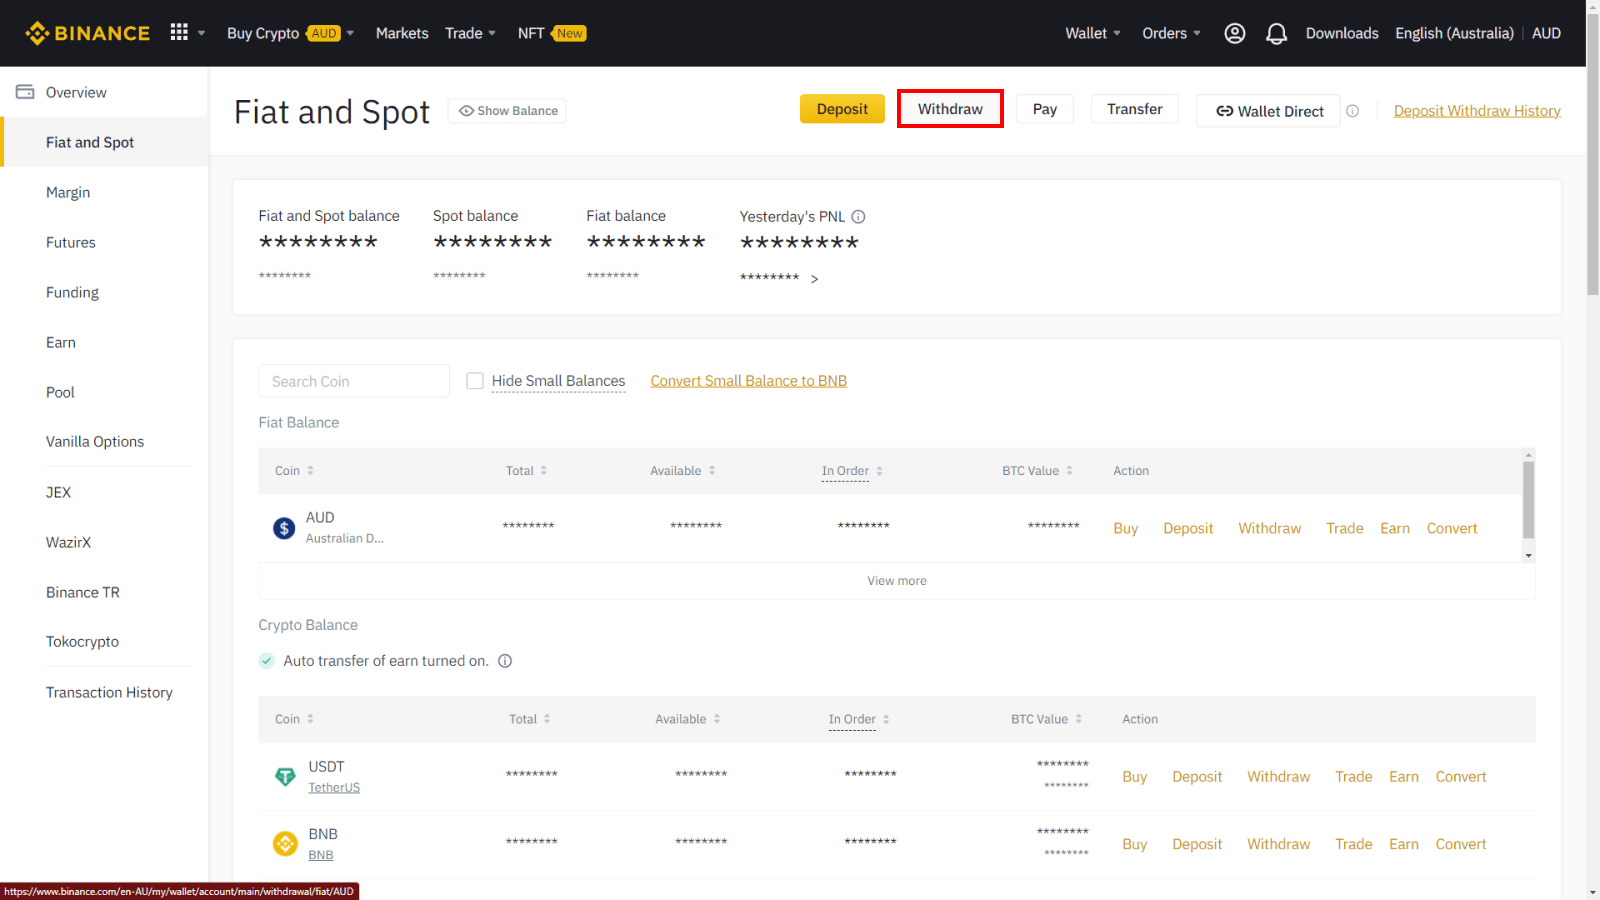1600x900 pixels.
Task: Expand the apps grid dropdown arrow
Action: click(201, 33)
